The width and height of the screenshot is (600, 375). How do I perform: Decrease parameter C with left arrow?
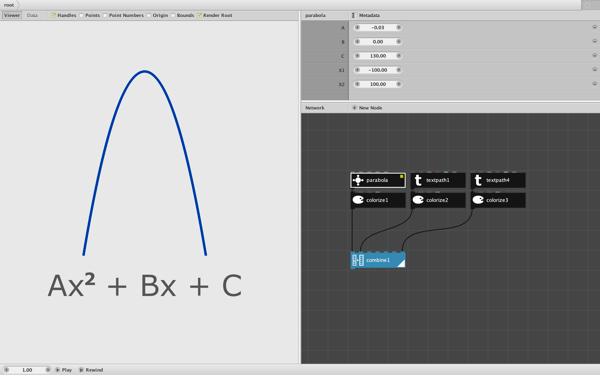357,56
